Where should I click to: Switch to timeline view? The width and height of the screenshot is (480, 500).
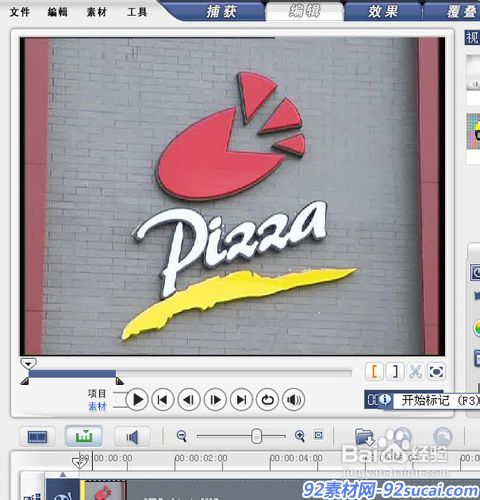pos(84,436)
